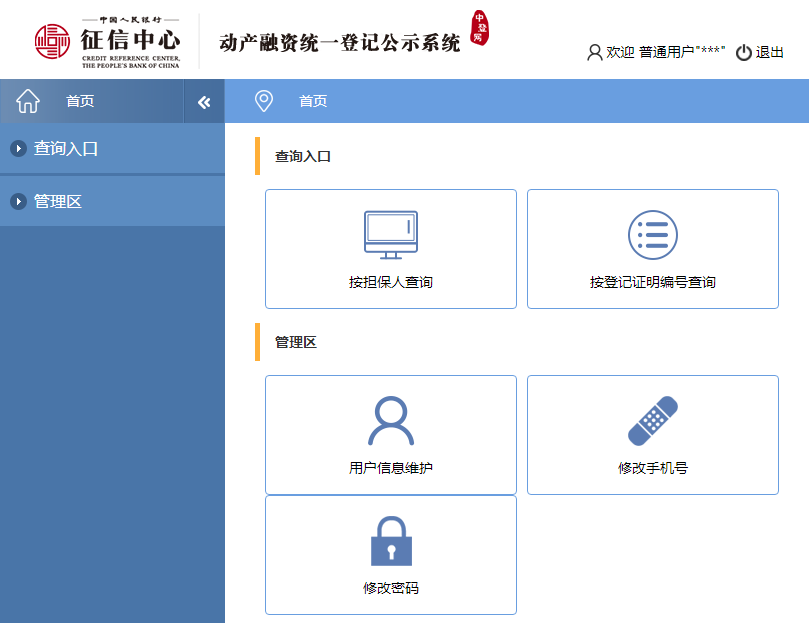Open the 首页 tab in the sidebar header

[x=80, y=101]
